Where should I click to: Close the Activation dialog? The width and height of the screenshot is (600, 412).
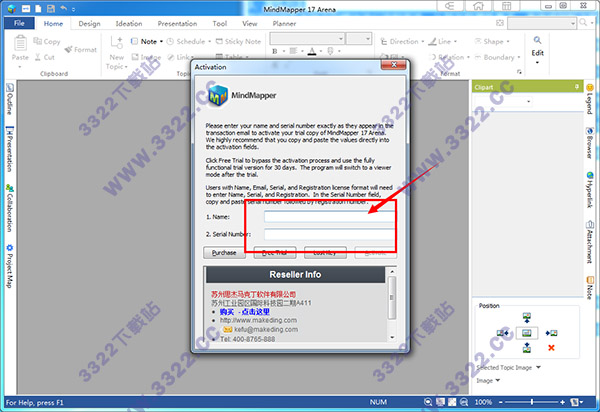coord(393,65)
